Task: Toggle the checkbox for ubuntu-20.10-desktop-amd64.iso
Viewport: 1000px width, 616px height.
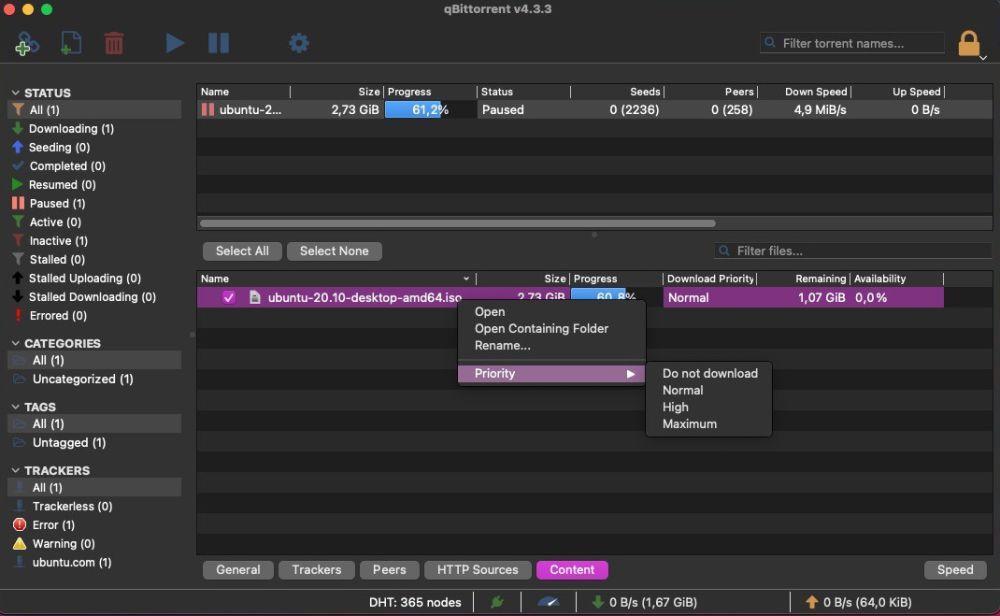Action: point(228,297)
